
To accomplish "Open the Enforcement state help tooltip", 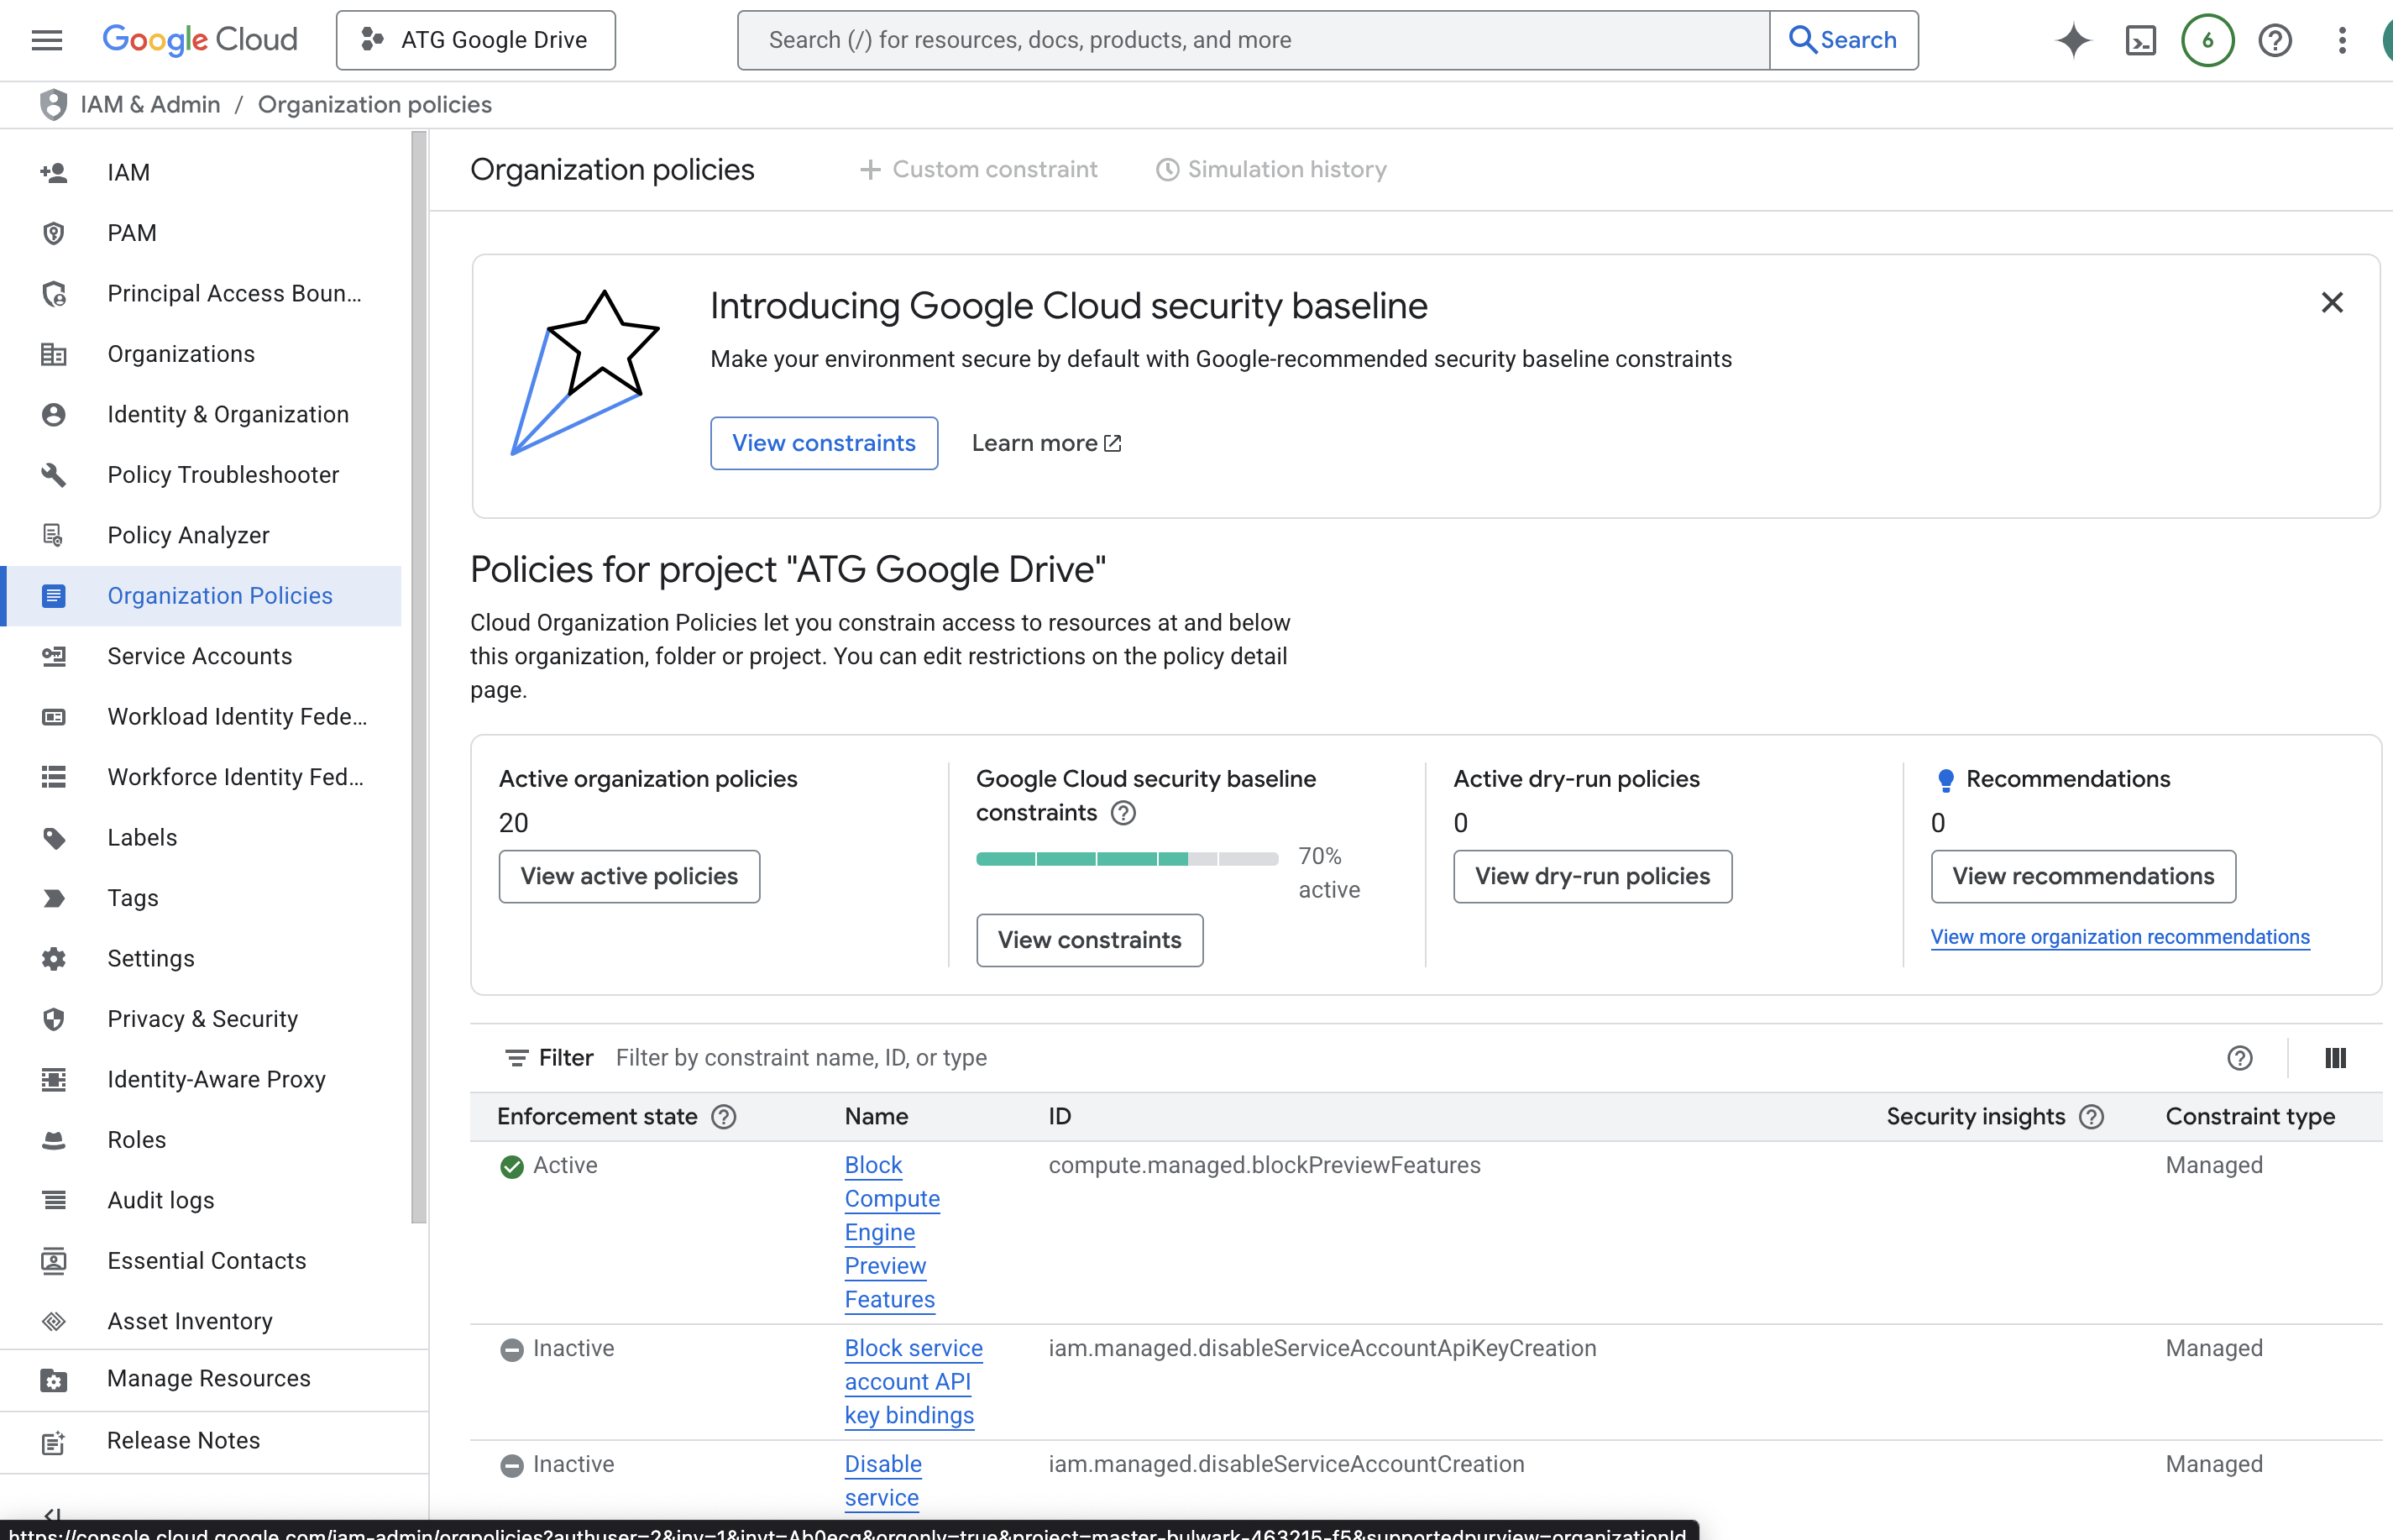I will coord(724,1117).
